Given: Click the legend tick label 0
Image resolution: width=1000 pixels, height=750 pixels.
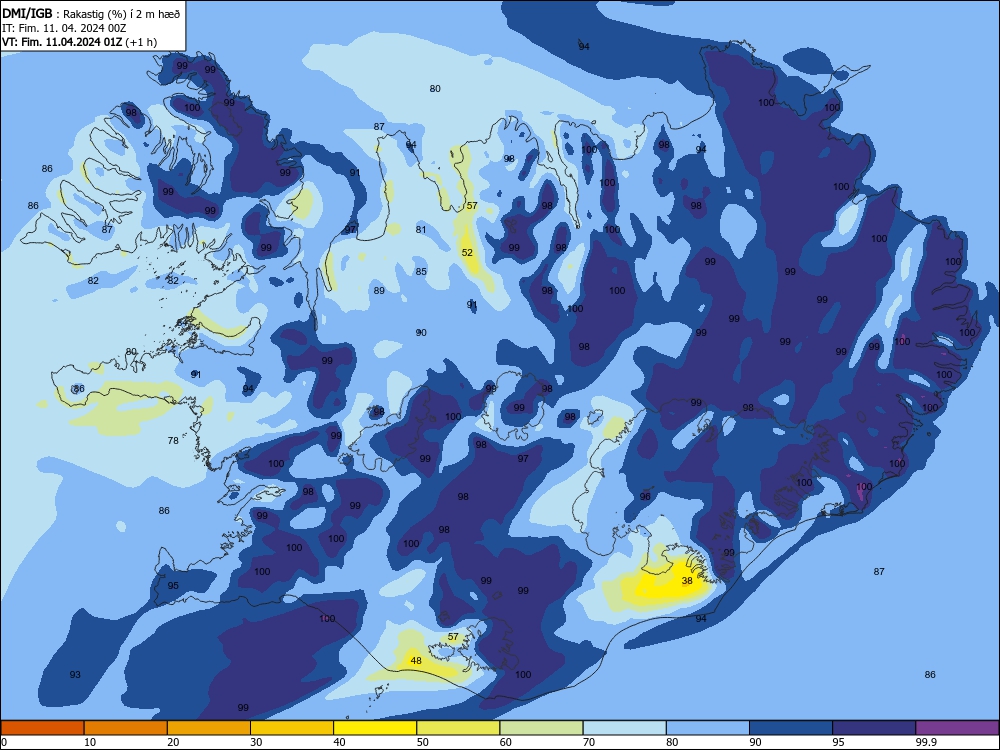Looking at the screenshot, I should click(x=4, y=742).
